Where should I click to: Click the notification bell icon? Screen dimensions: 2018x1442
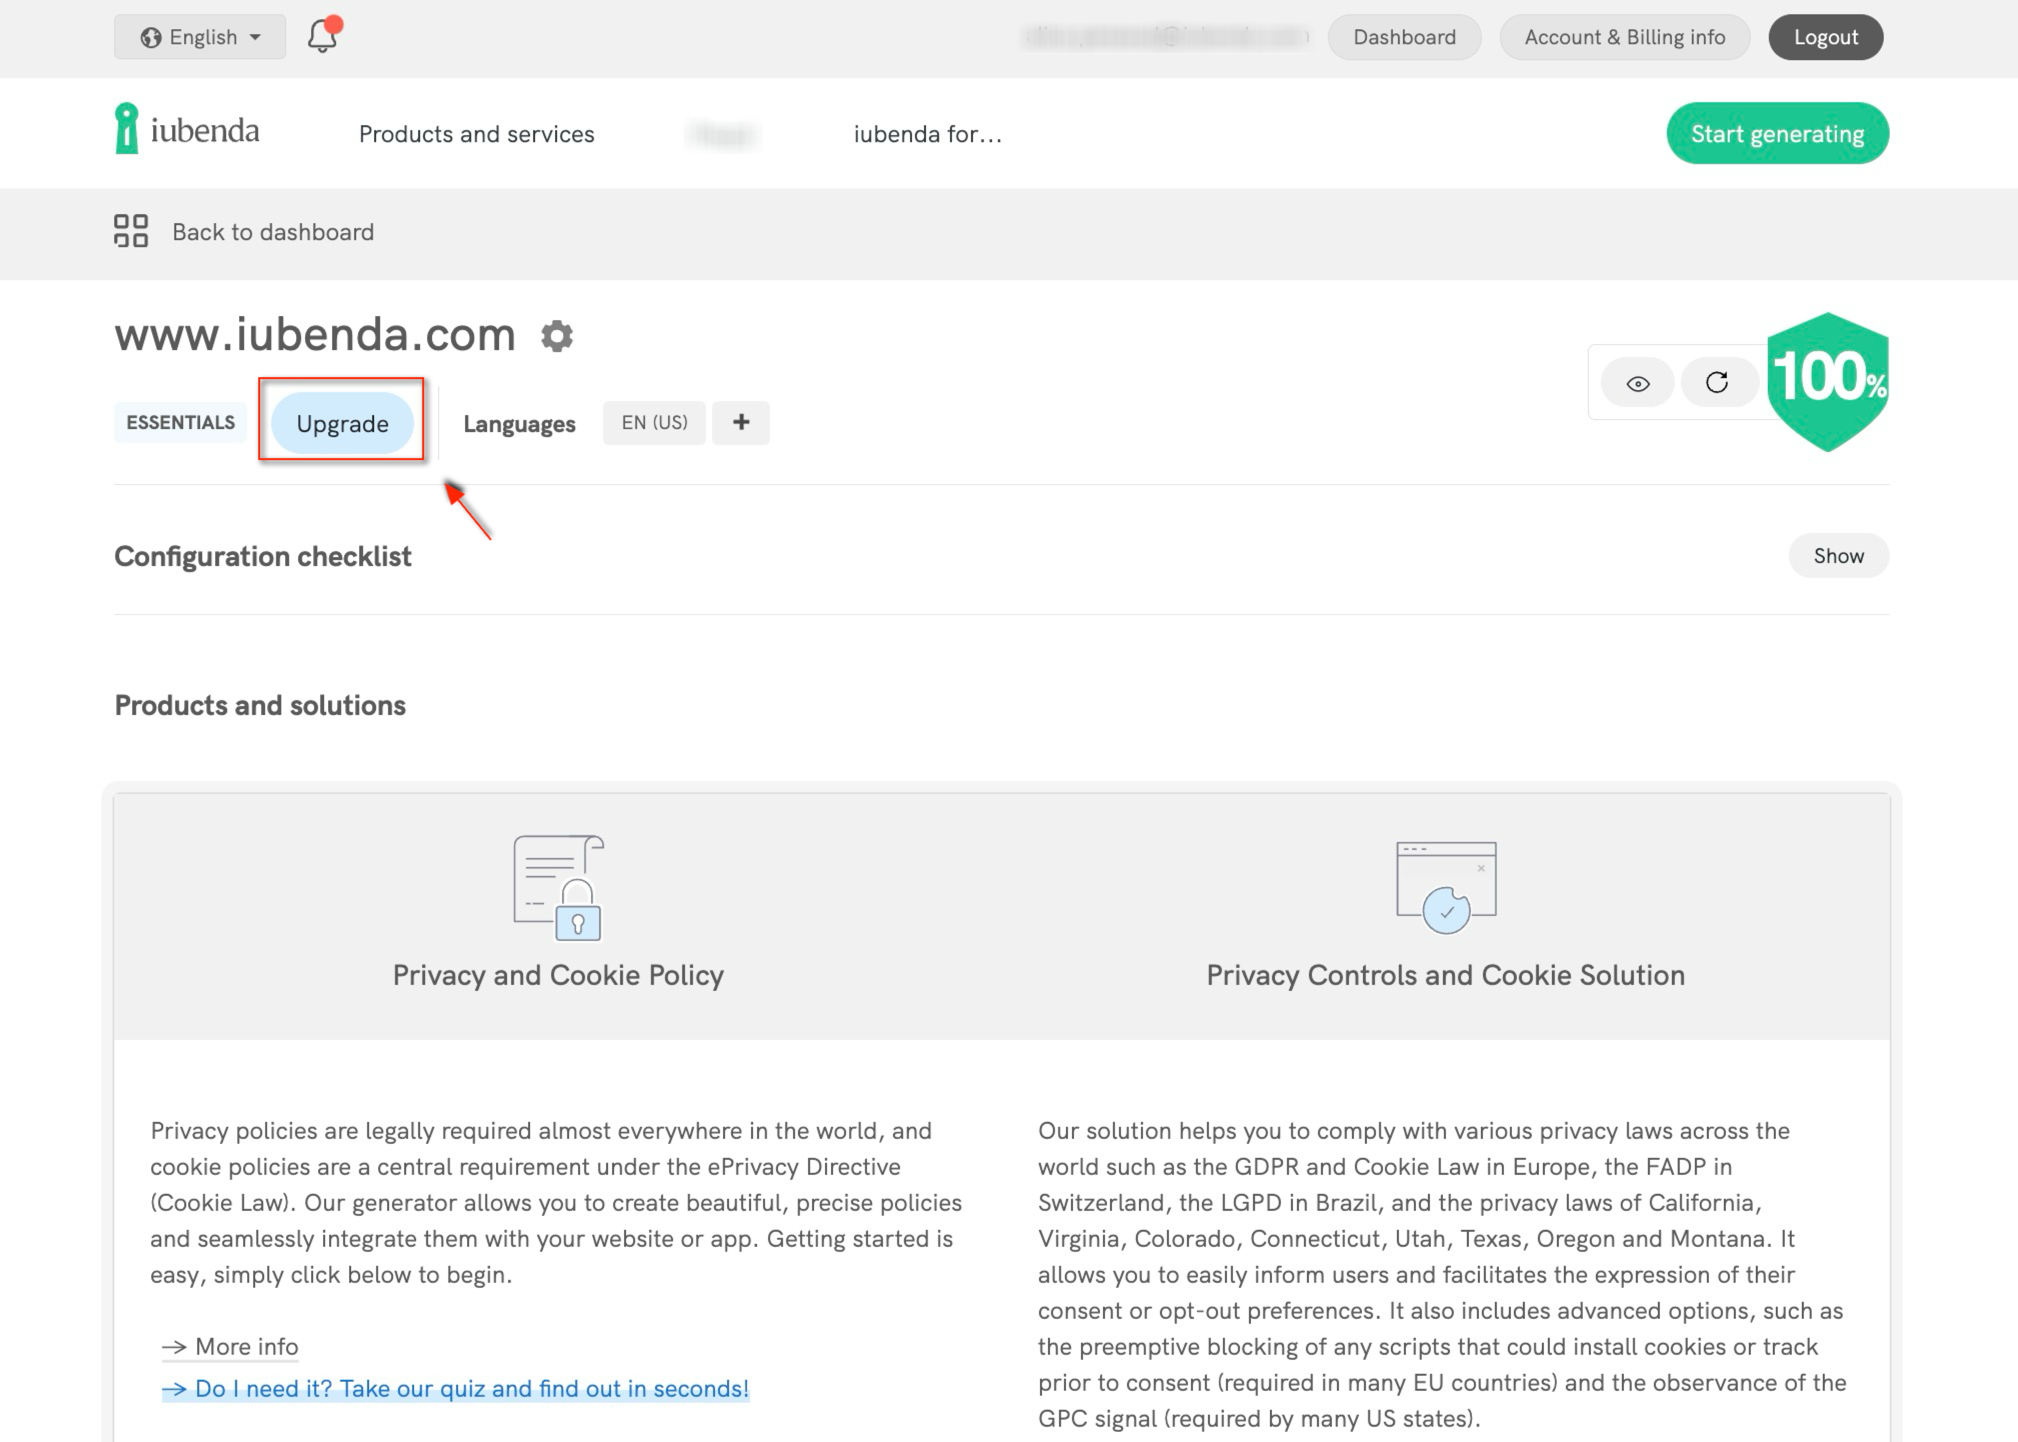[x=322, y=36]
